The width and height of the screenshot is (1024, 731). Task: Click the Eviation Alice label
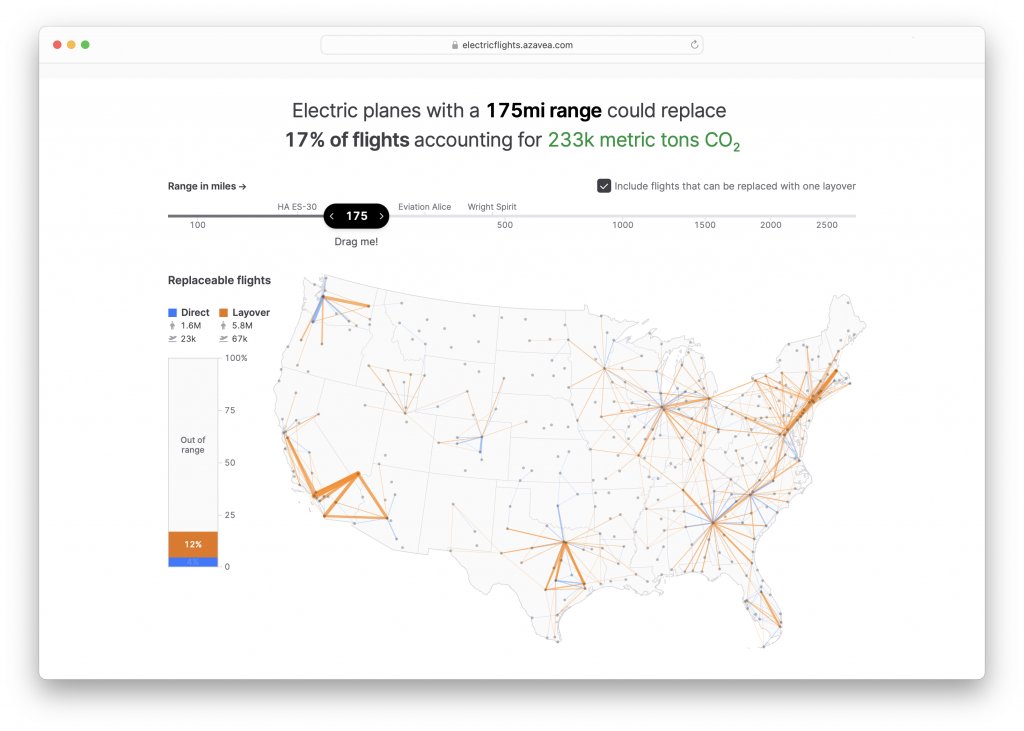(424, 206)
